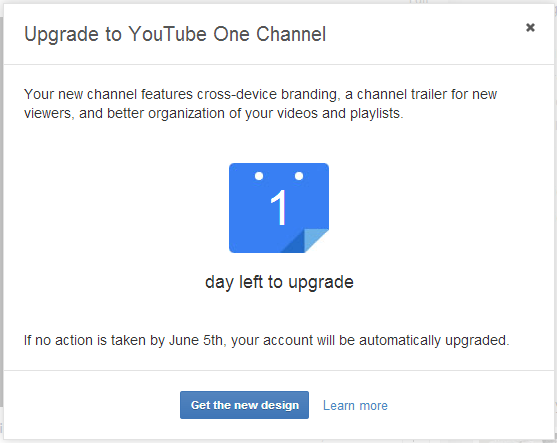Screen dimensions: 557x443
Task: Click the word "upgrade" under the calendar
Action: point(321,283)
